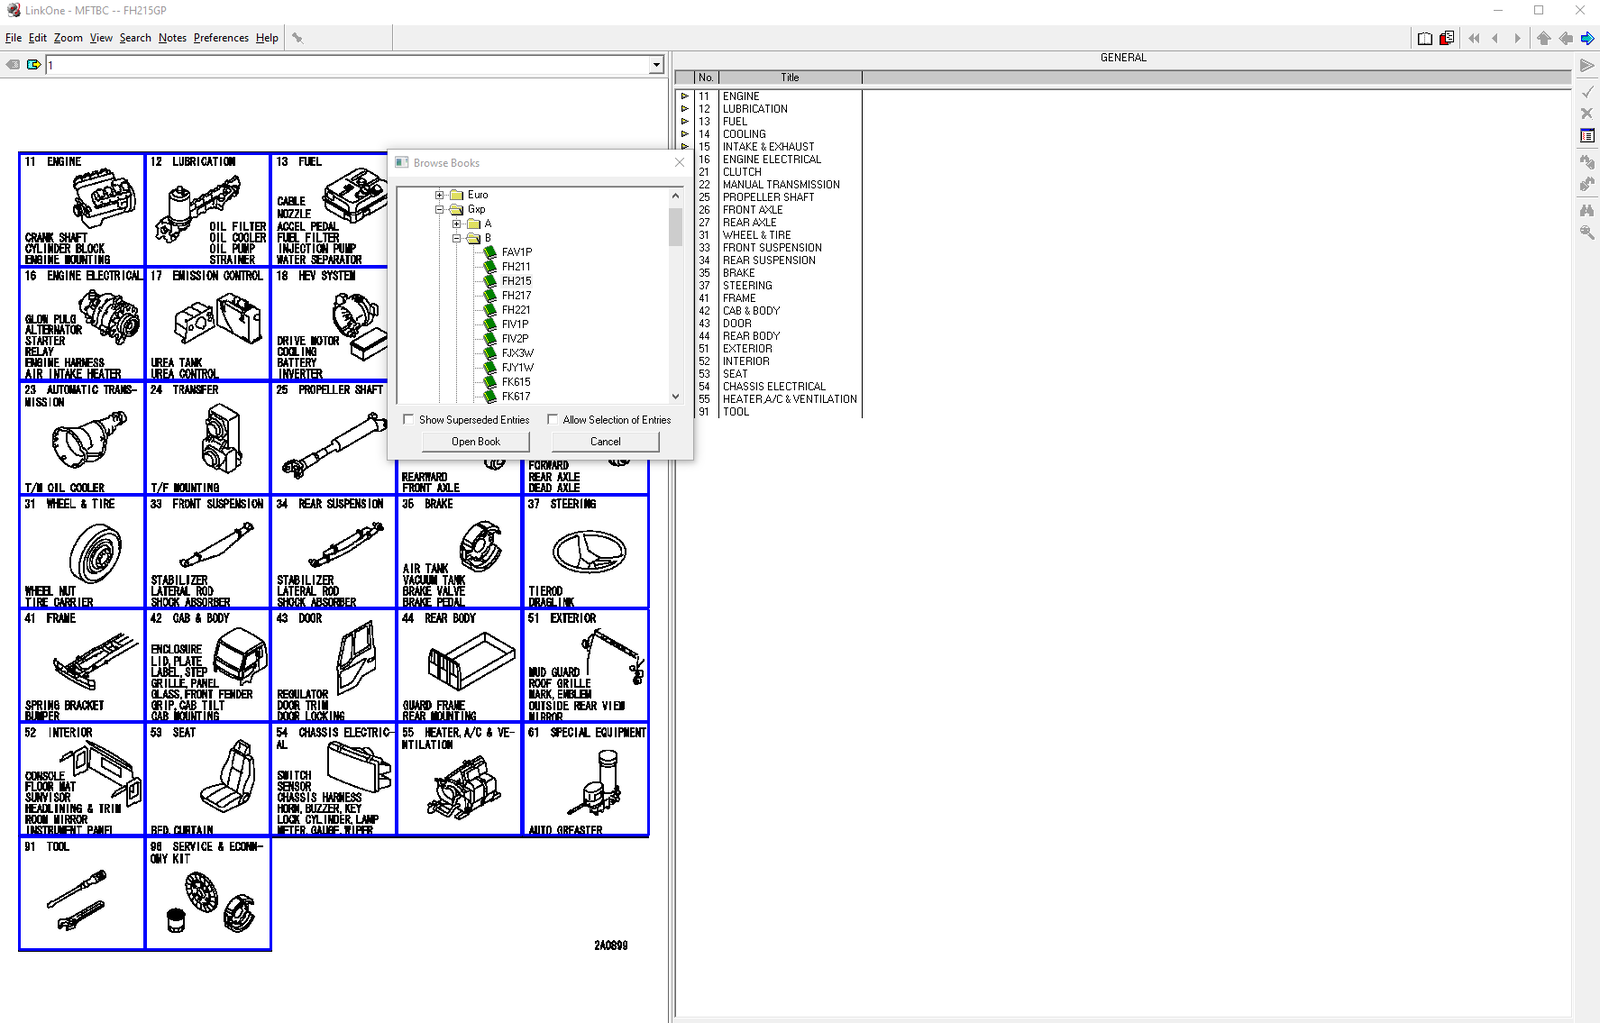The image size is (1600, 1023).
Task: Select the FH221 book in tree
Action: point(516,310)
